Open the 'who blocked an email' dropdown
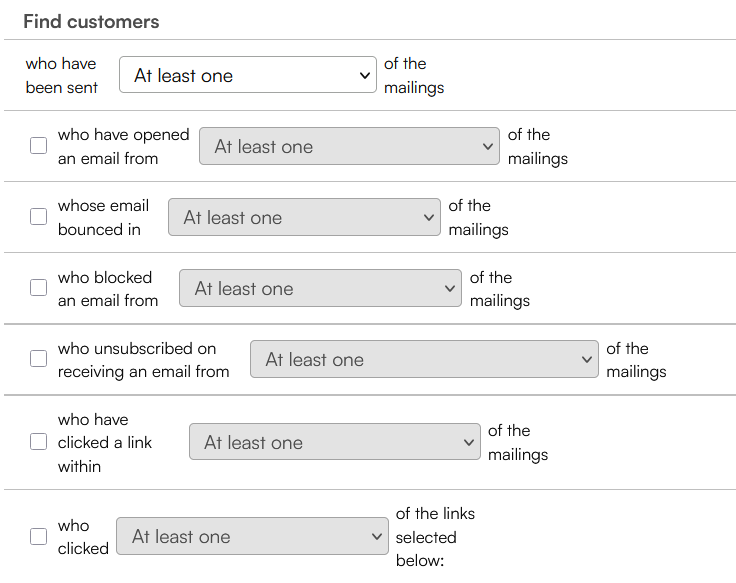Image resolution: width=736 pixels, height=583 pixels. [x=320, y=288]
